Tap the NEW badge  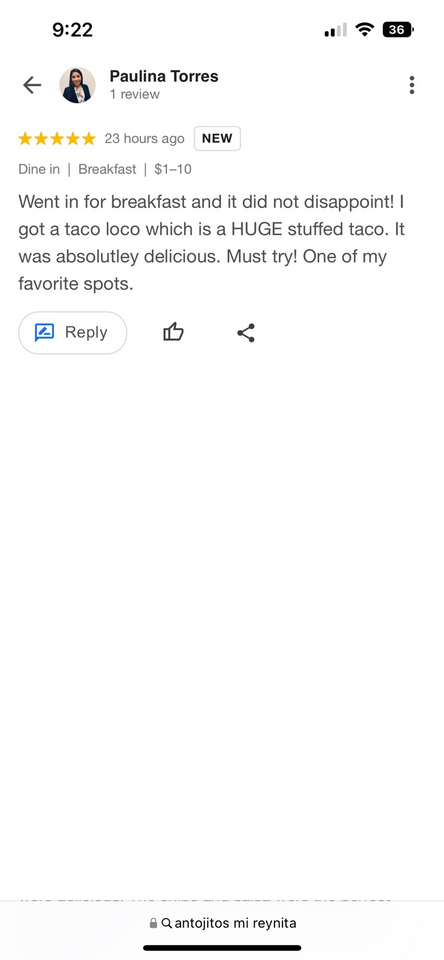[x=217, y=138]
